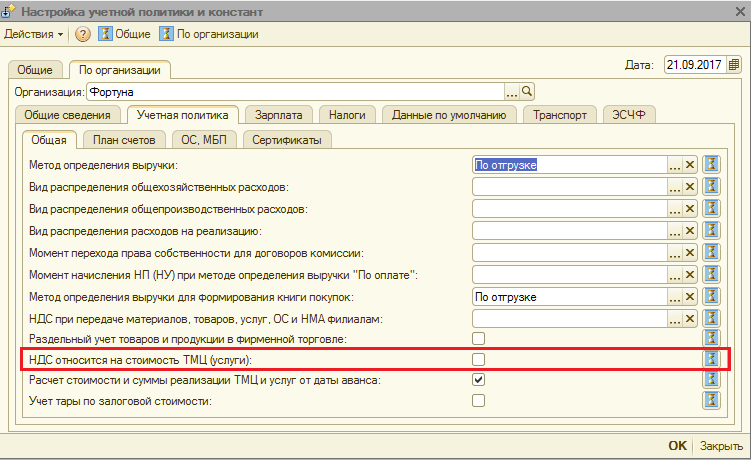Enable НДС относится на стоимость ТМЦ checkbox

[x=479, y=359]
